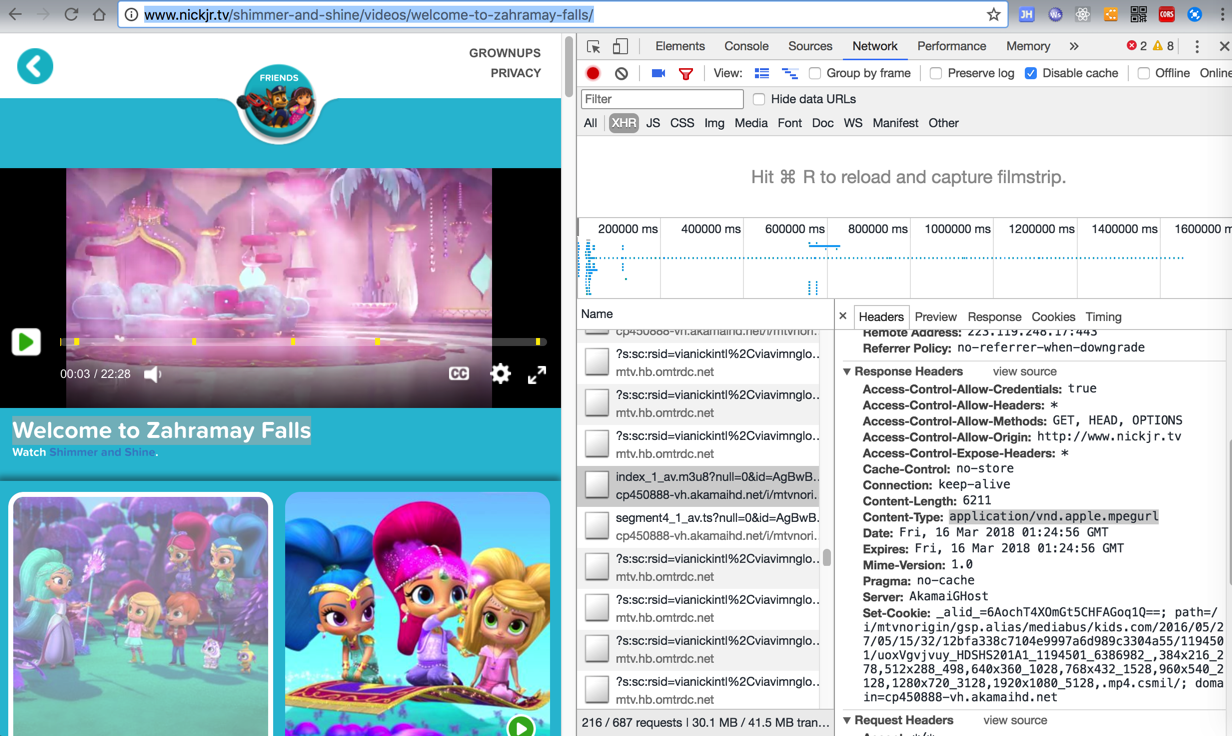
Task: Enter fullscreen video mode
Action: click(x=537, y=374)
